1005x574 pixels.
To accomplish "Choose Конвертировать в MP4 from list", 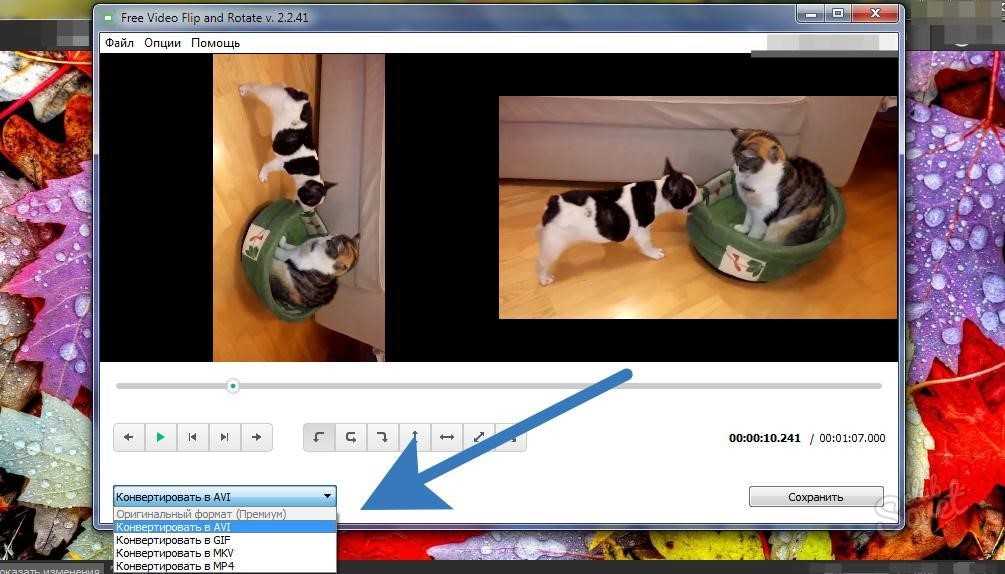I will click(224, 566).
